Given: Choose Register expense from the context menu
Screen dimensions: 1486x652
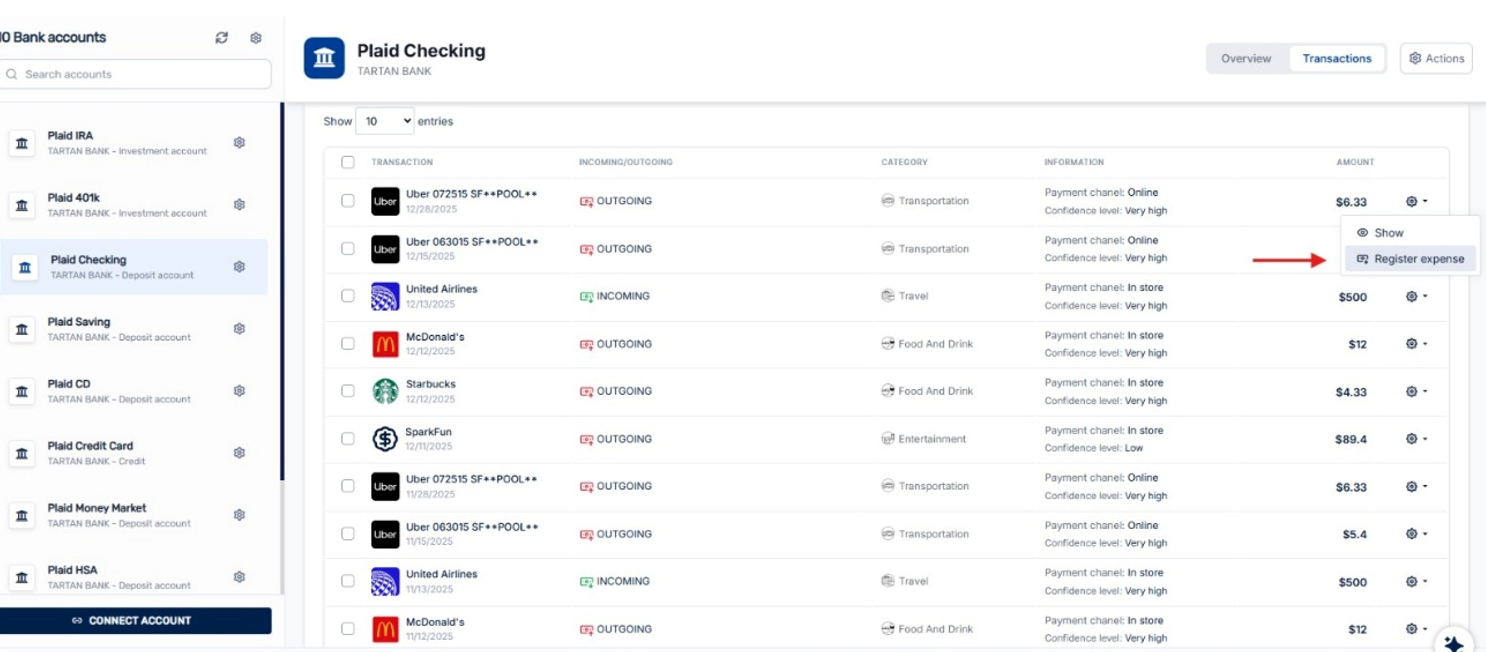Looking at the screenshot, I should pos(1410,259).
